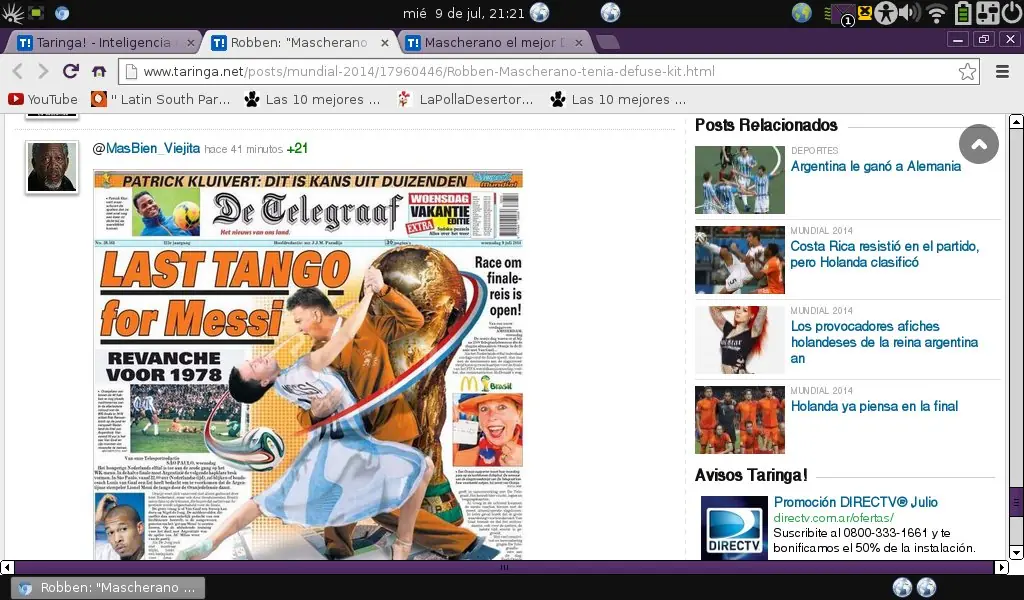Open the browser hamburger menu
Image resolution: width=1024 pixels, height=600 pixels.
tap(1002, 71)
